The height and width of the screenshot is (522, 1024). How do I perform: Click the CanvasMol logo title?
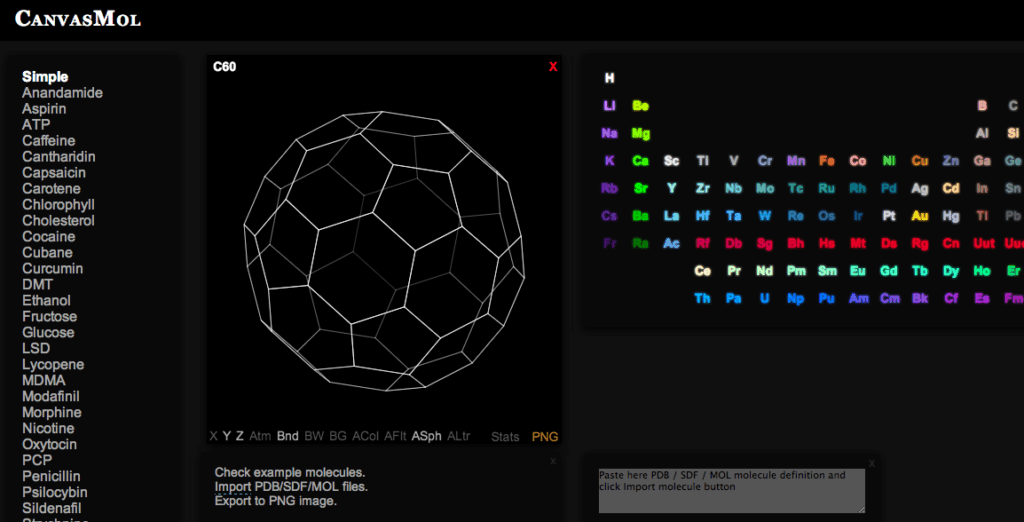(x=78, y=19)
